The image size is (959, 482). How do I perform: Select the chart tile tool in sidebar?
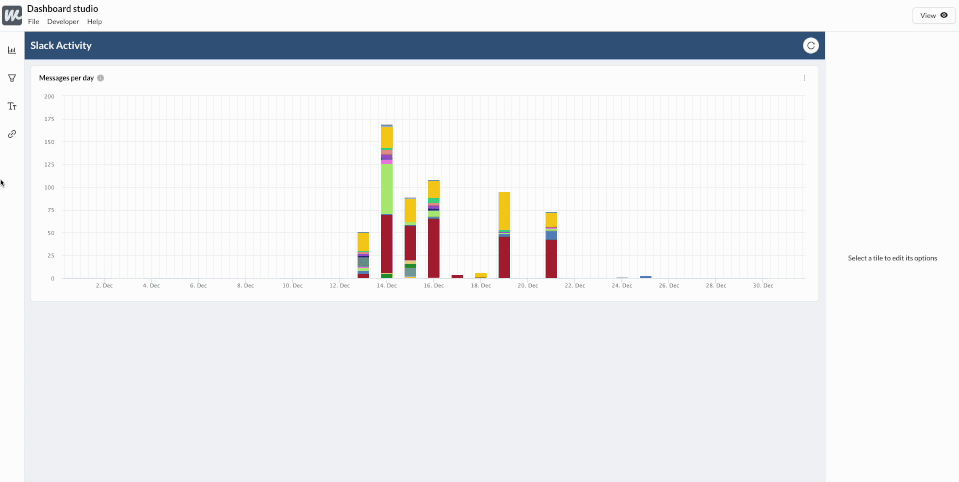pyautogui.click(x=12, y=50)
